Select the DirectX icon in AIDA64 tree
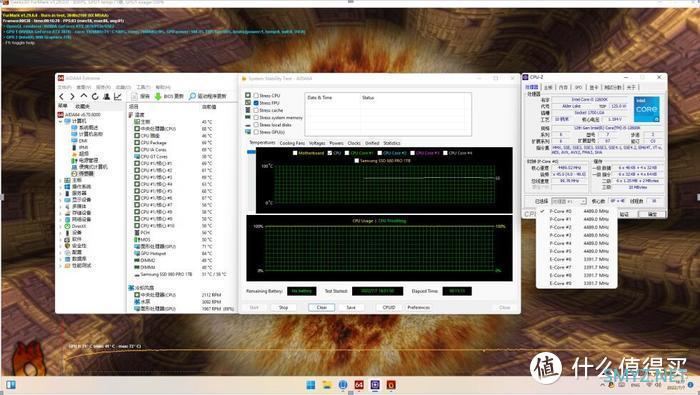The height and width of the screenshot is (395, 700). [x=67, y=226]
